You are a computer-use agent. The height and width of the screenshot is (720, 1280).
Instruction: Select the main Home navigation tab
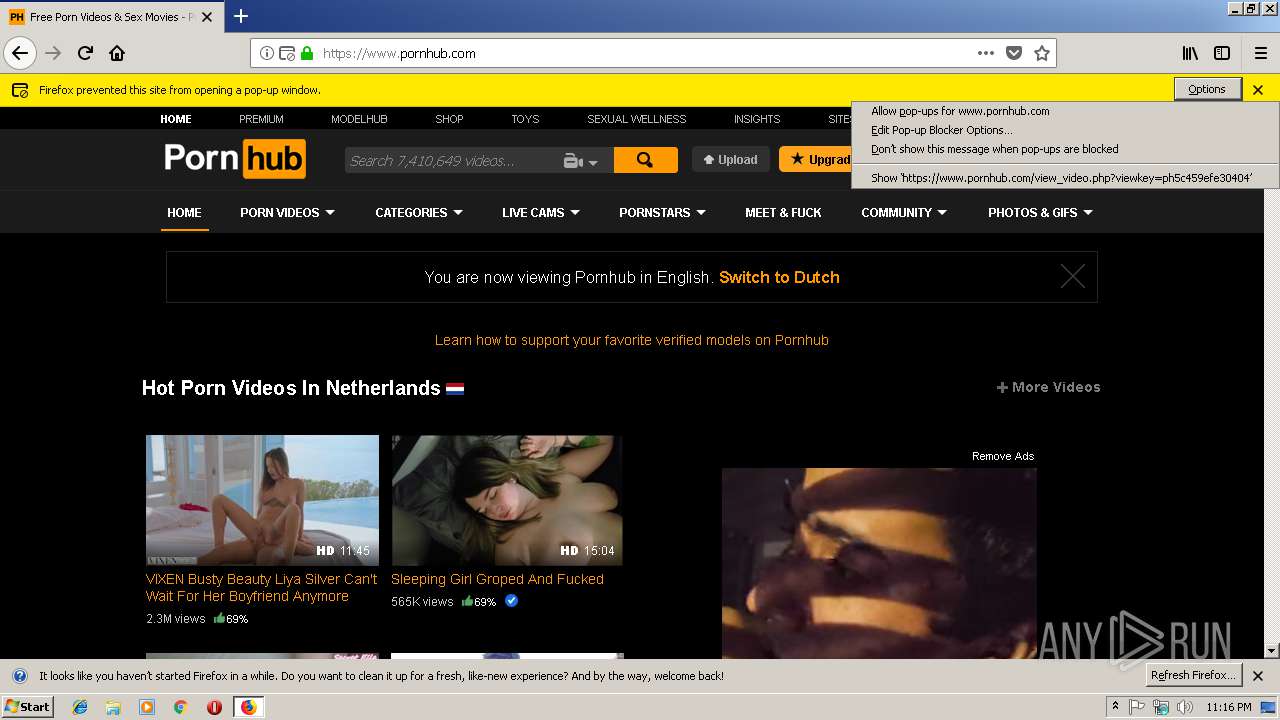tap(184, 213)
